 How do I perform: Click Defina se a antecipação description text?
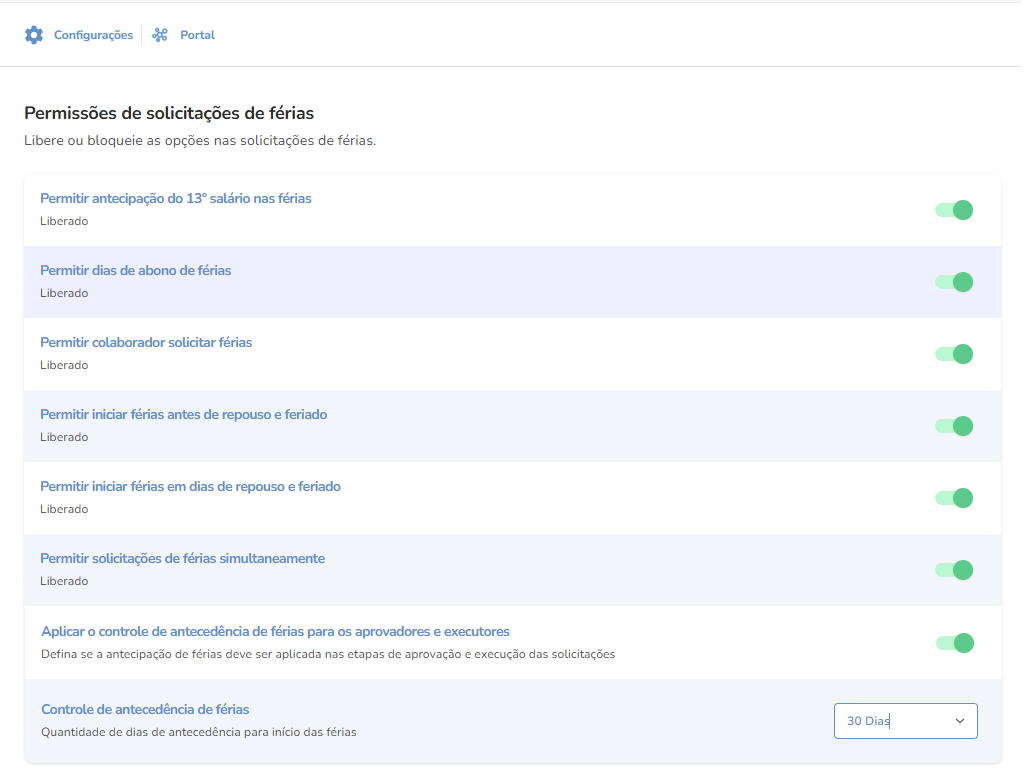[328, 655]
